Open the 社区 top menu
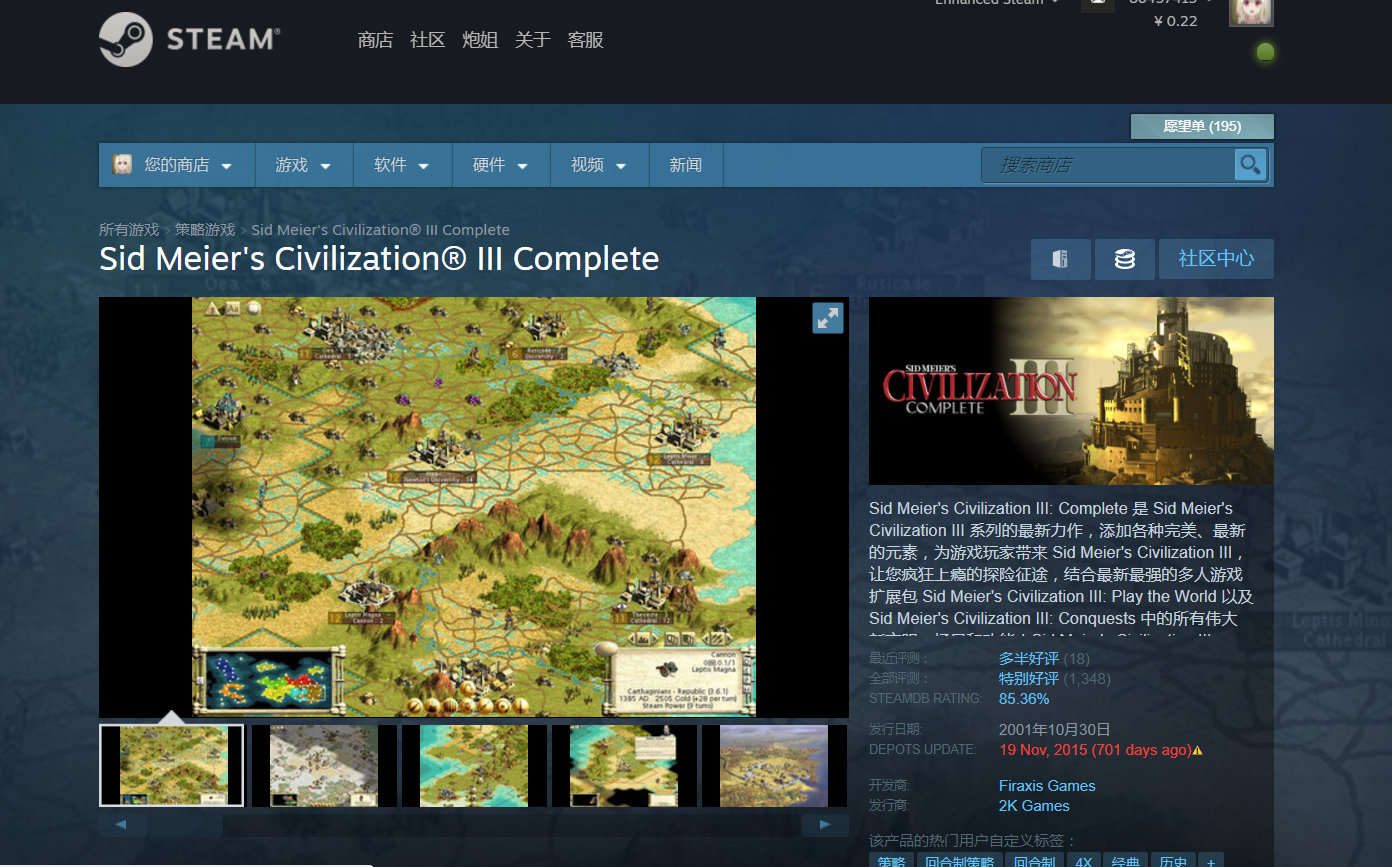The height and width of the screenshot is (867, 1392). [x=427, y=40]
